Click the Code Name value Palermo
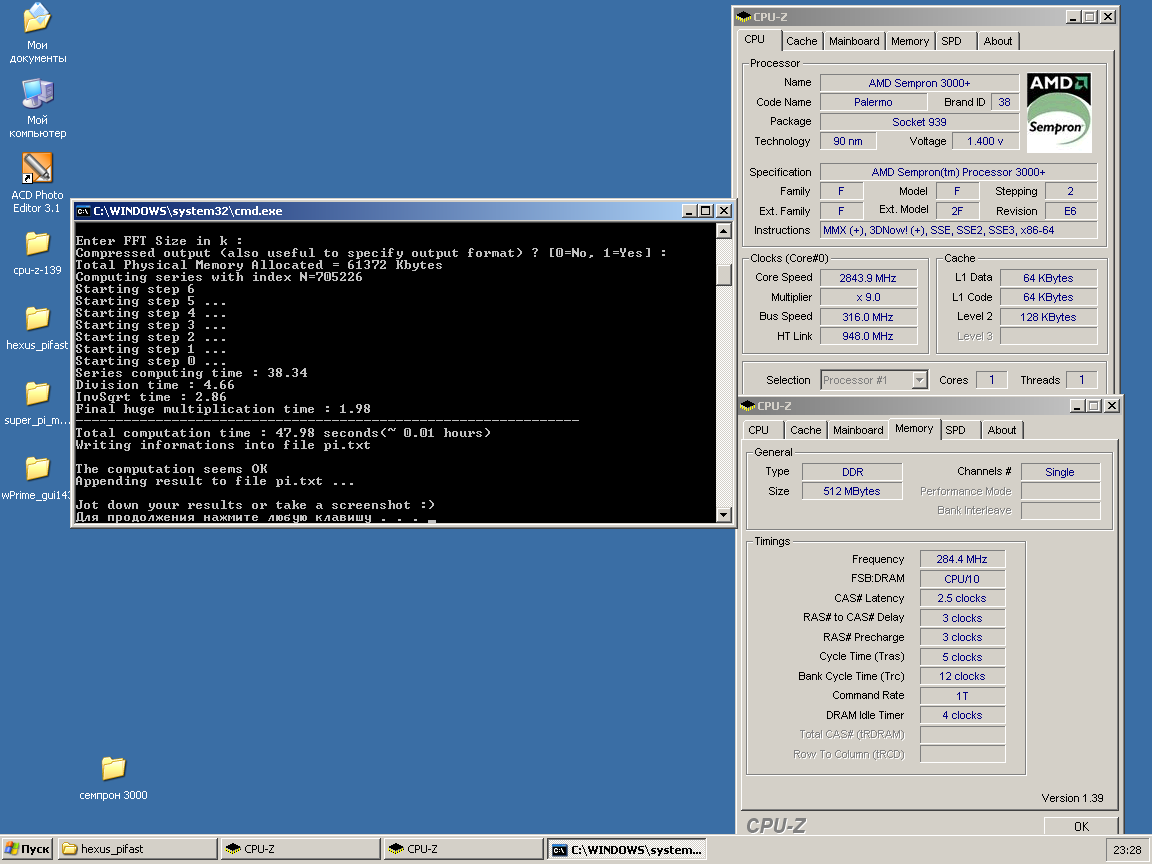1152x864 pixels. tap(873, 102)
